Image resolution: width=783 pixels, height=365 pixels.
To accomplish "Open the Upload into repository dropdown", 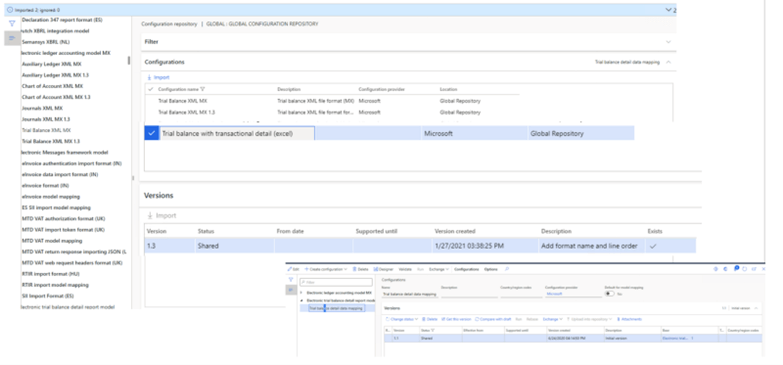I will click(589, 319).
